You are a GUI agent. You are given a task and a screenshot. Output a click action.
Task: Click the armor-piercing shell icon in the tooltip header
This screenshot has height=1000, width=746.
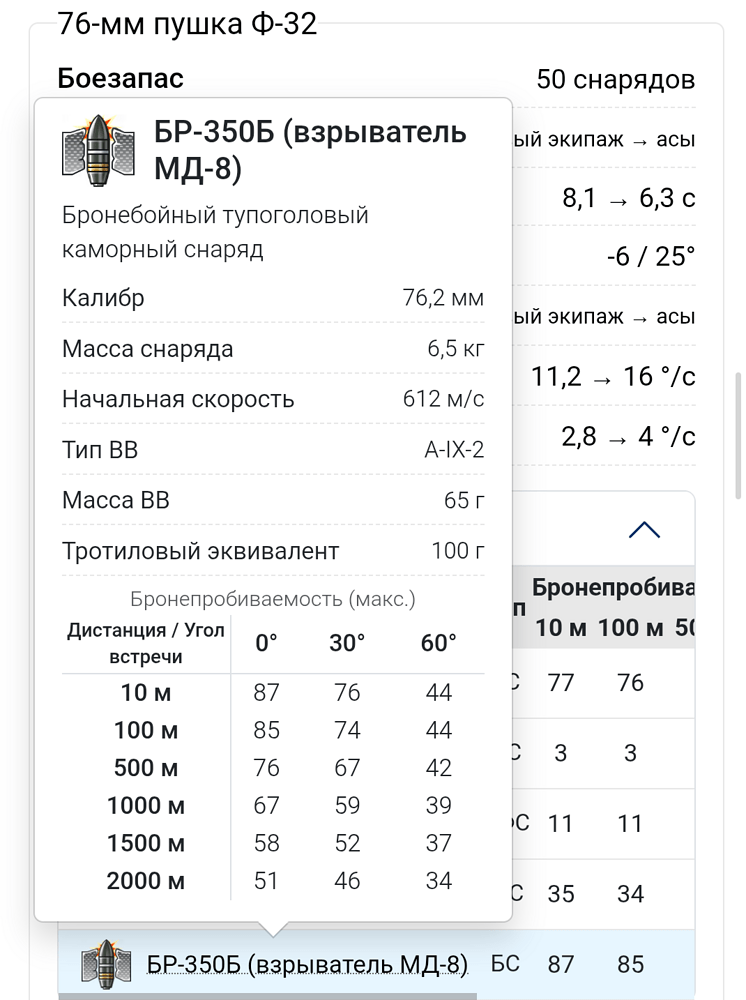pyautogui.click(x=98, y=151)
